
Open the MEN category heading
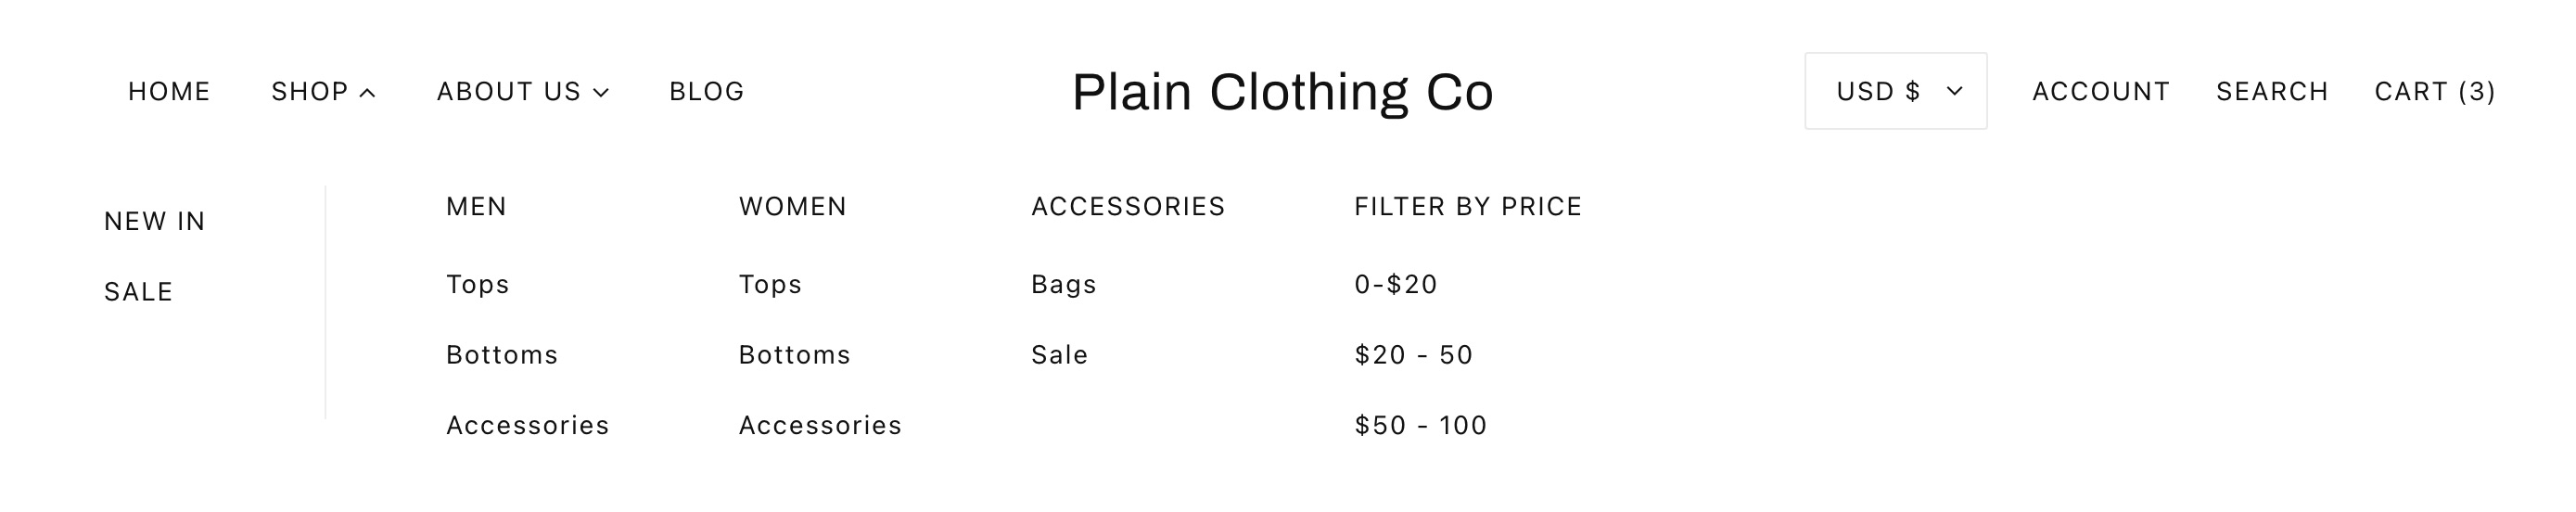(x=477, y=206)
